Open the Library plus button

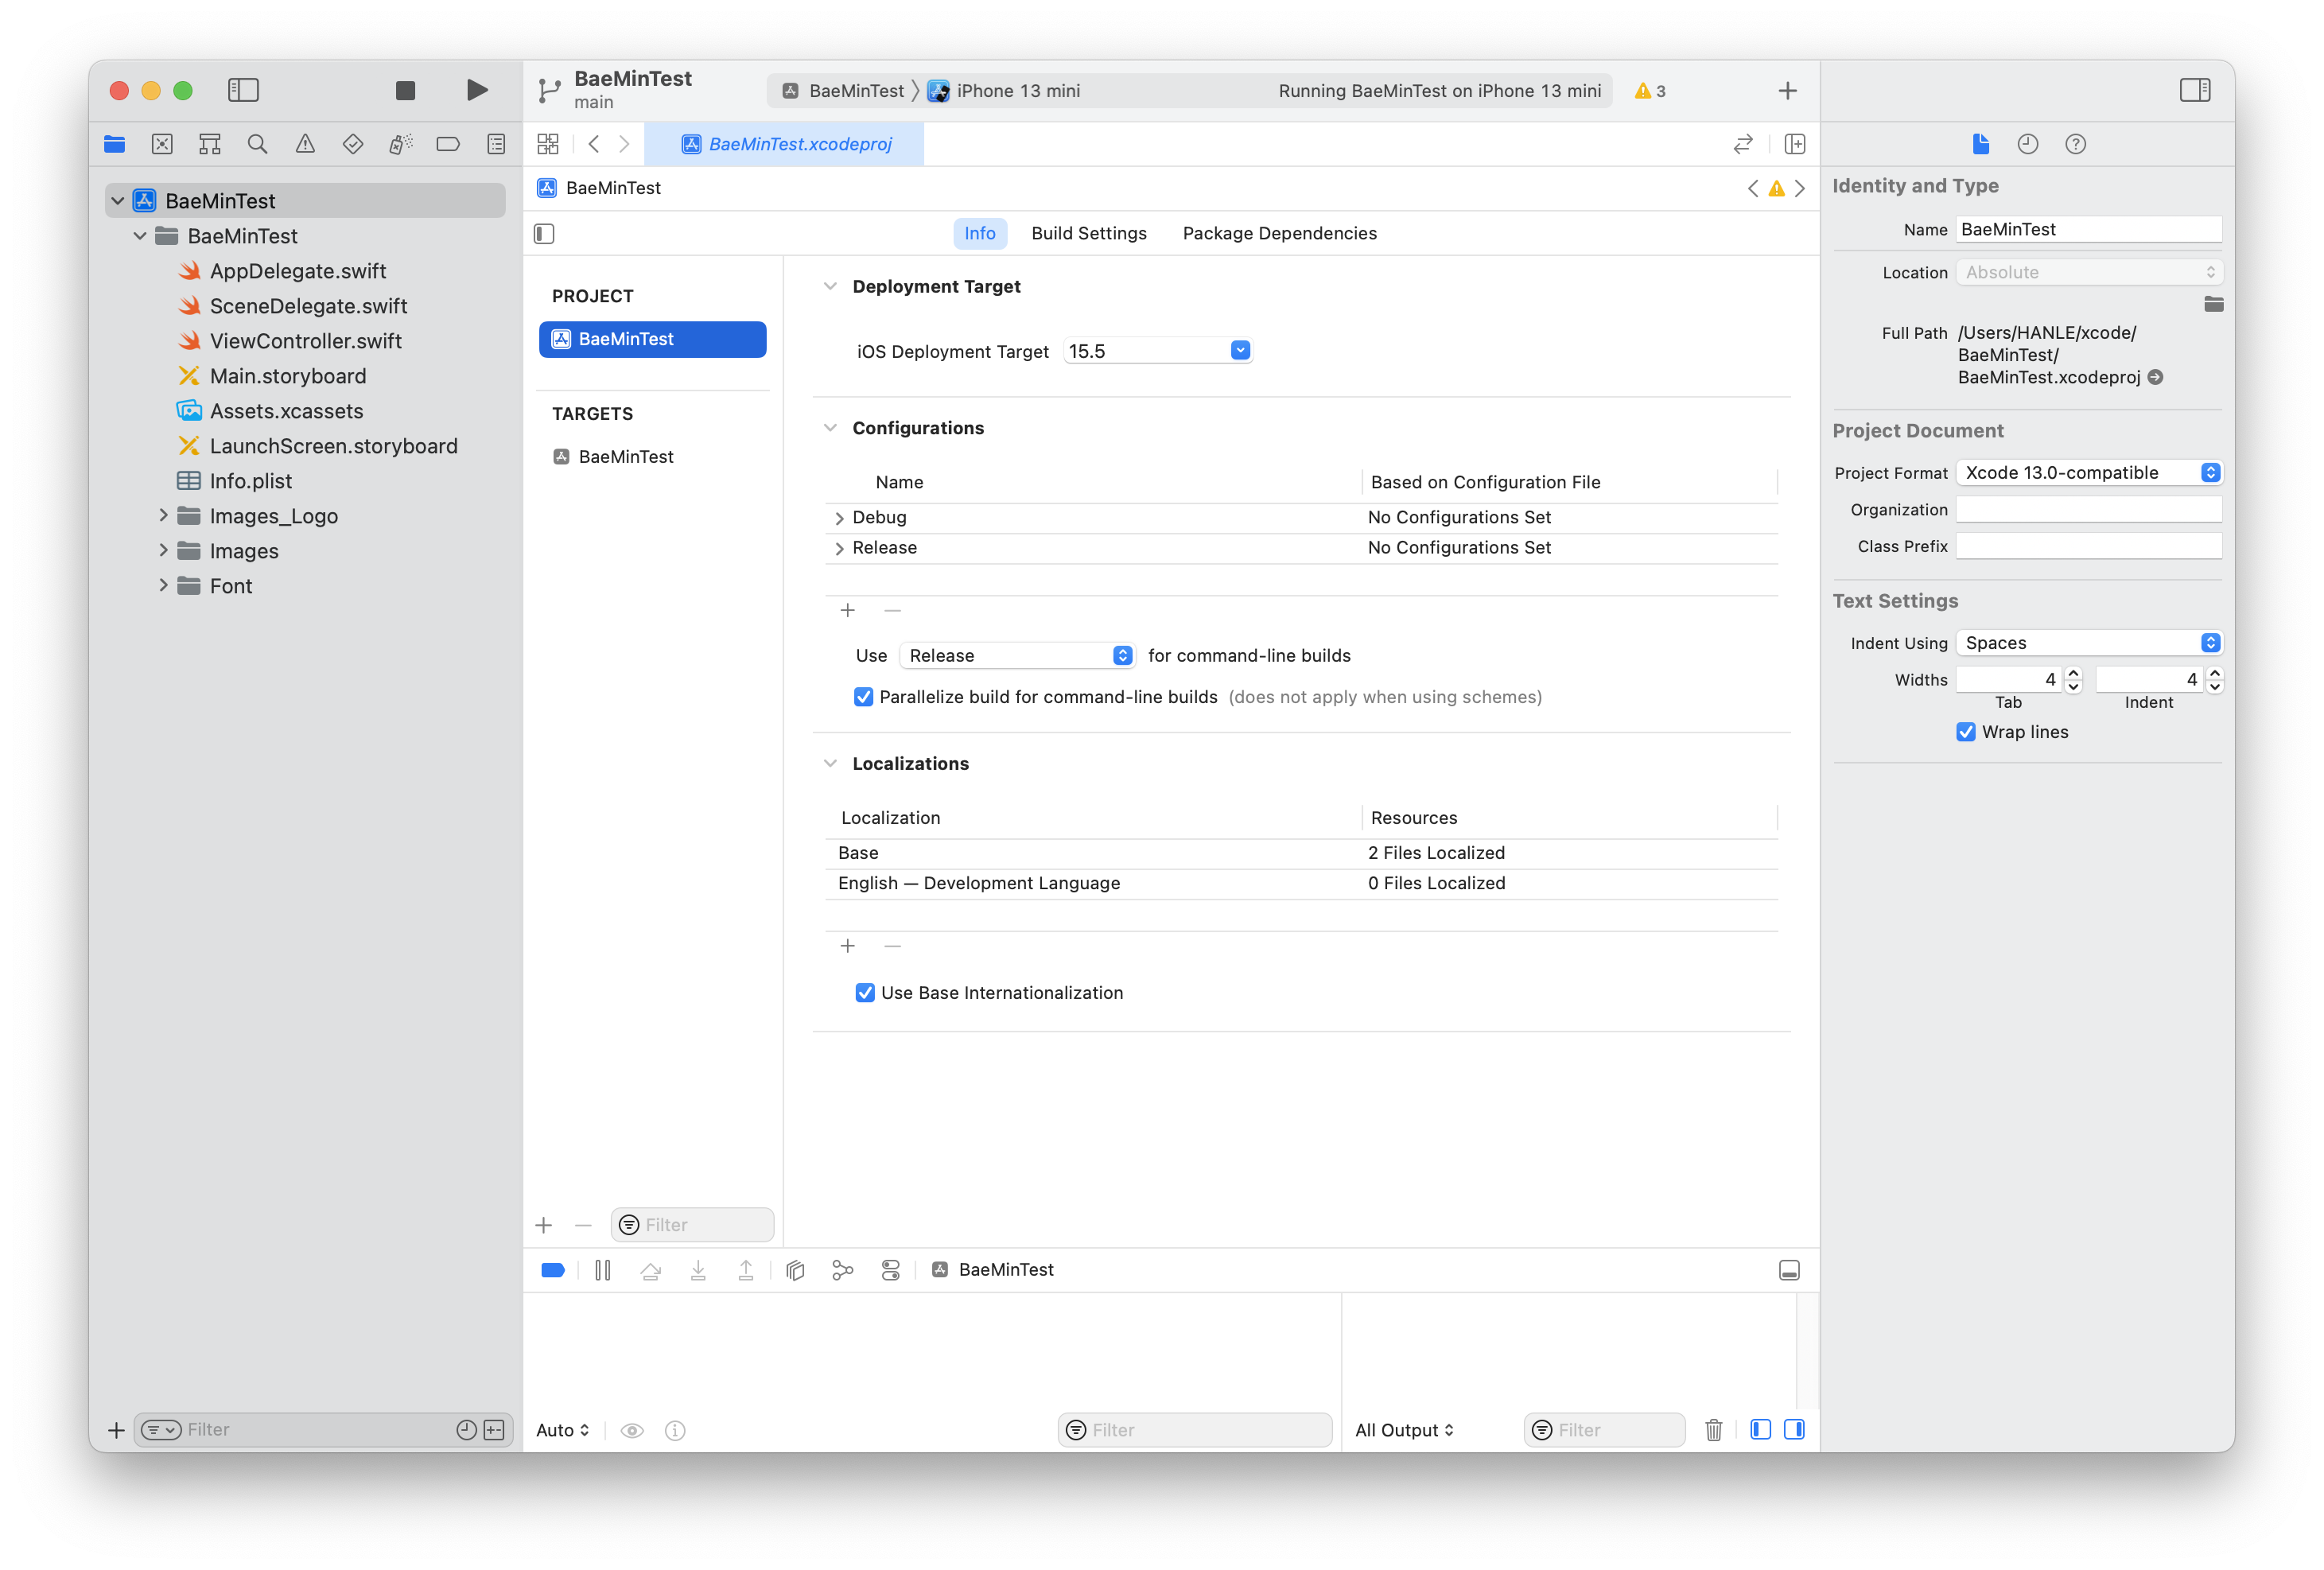[1787, 91]
